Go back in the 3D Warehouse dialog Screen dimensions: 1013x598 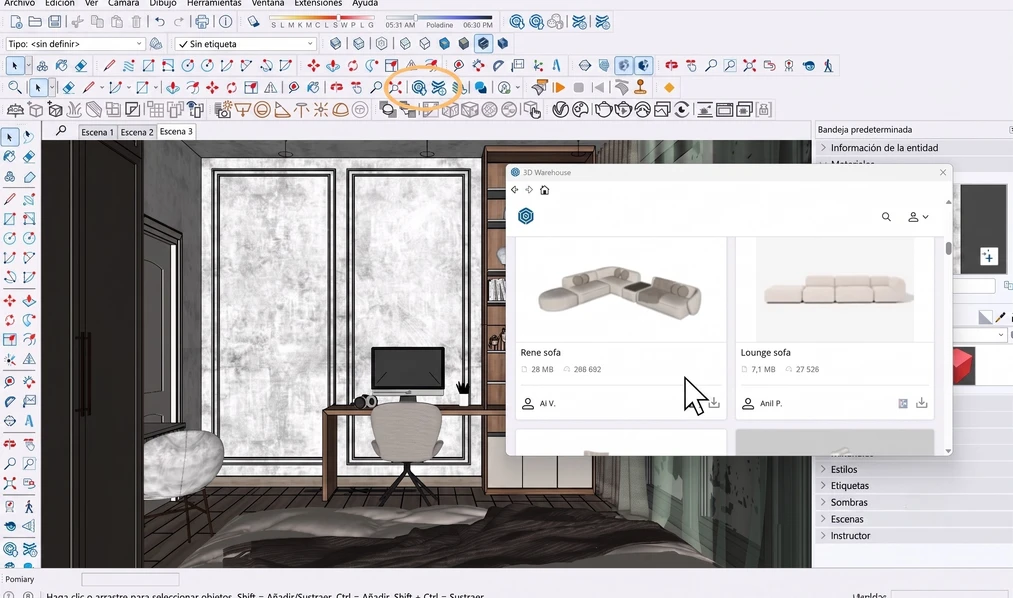tap(514, 190)
